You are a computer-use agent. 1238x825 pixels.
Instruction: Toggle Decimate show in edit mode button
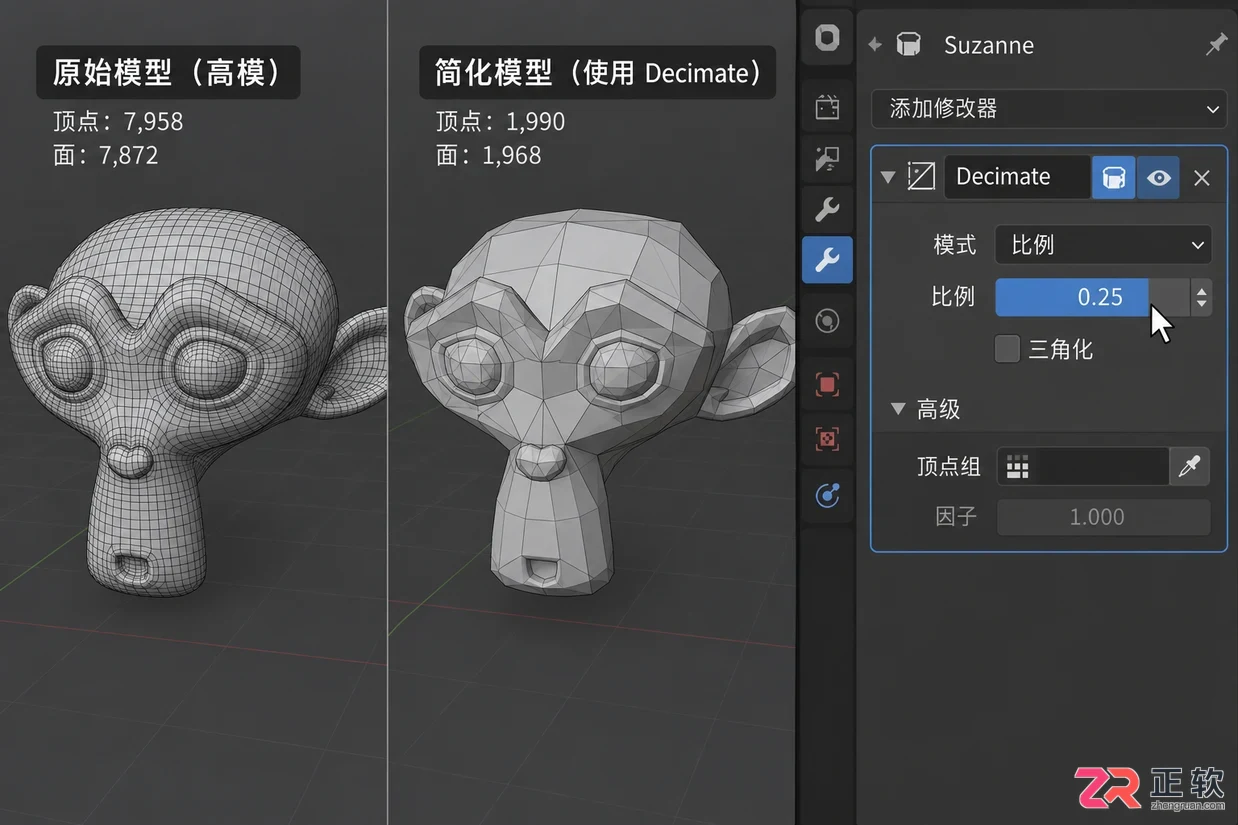point(1113,177)
